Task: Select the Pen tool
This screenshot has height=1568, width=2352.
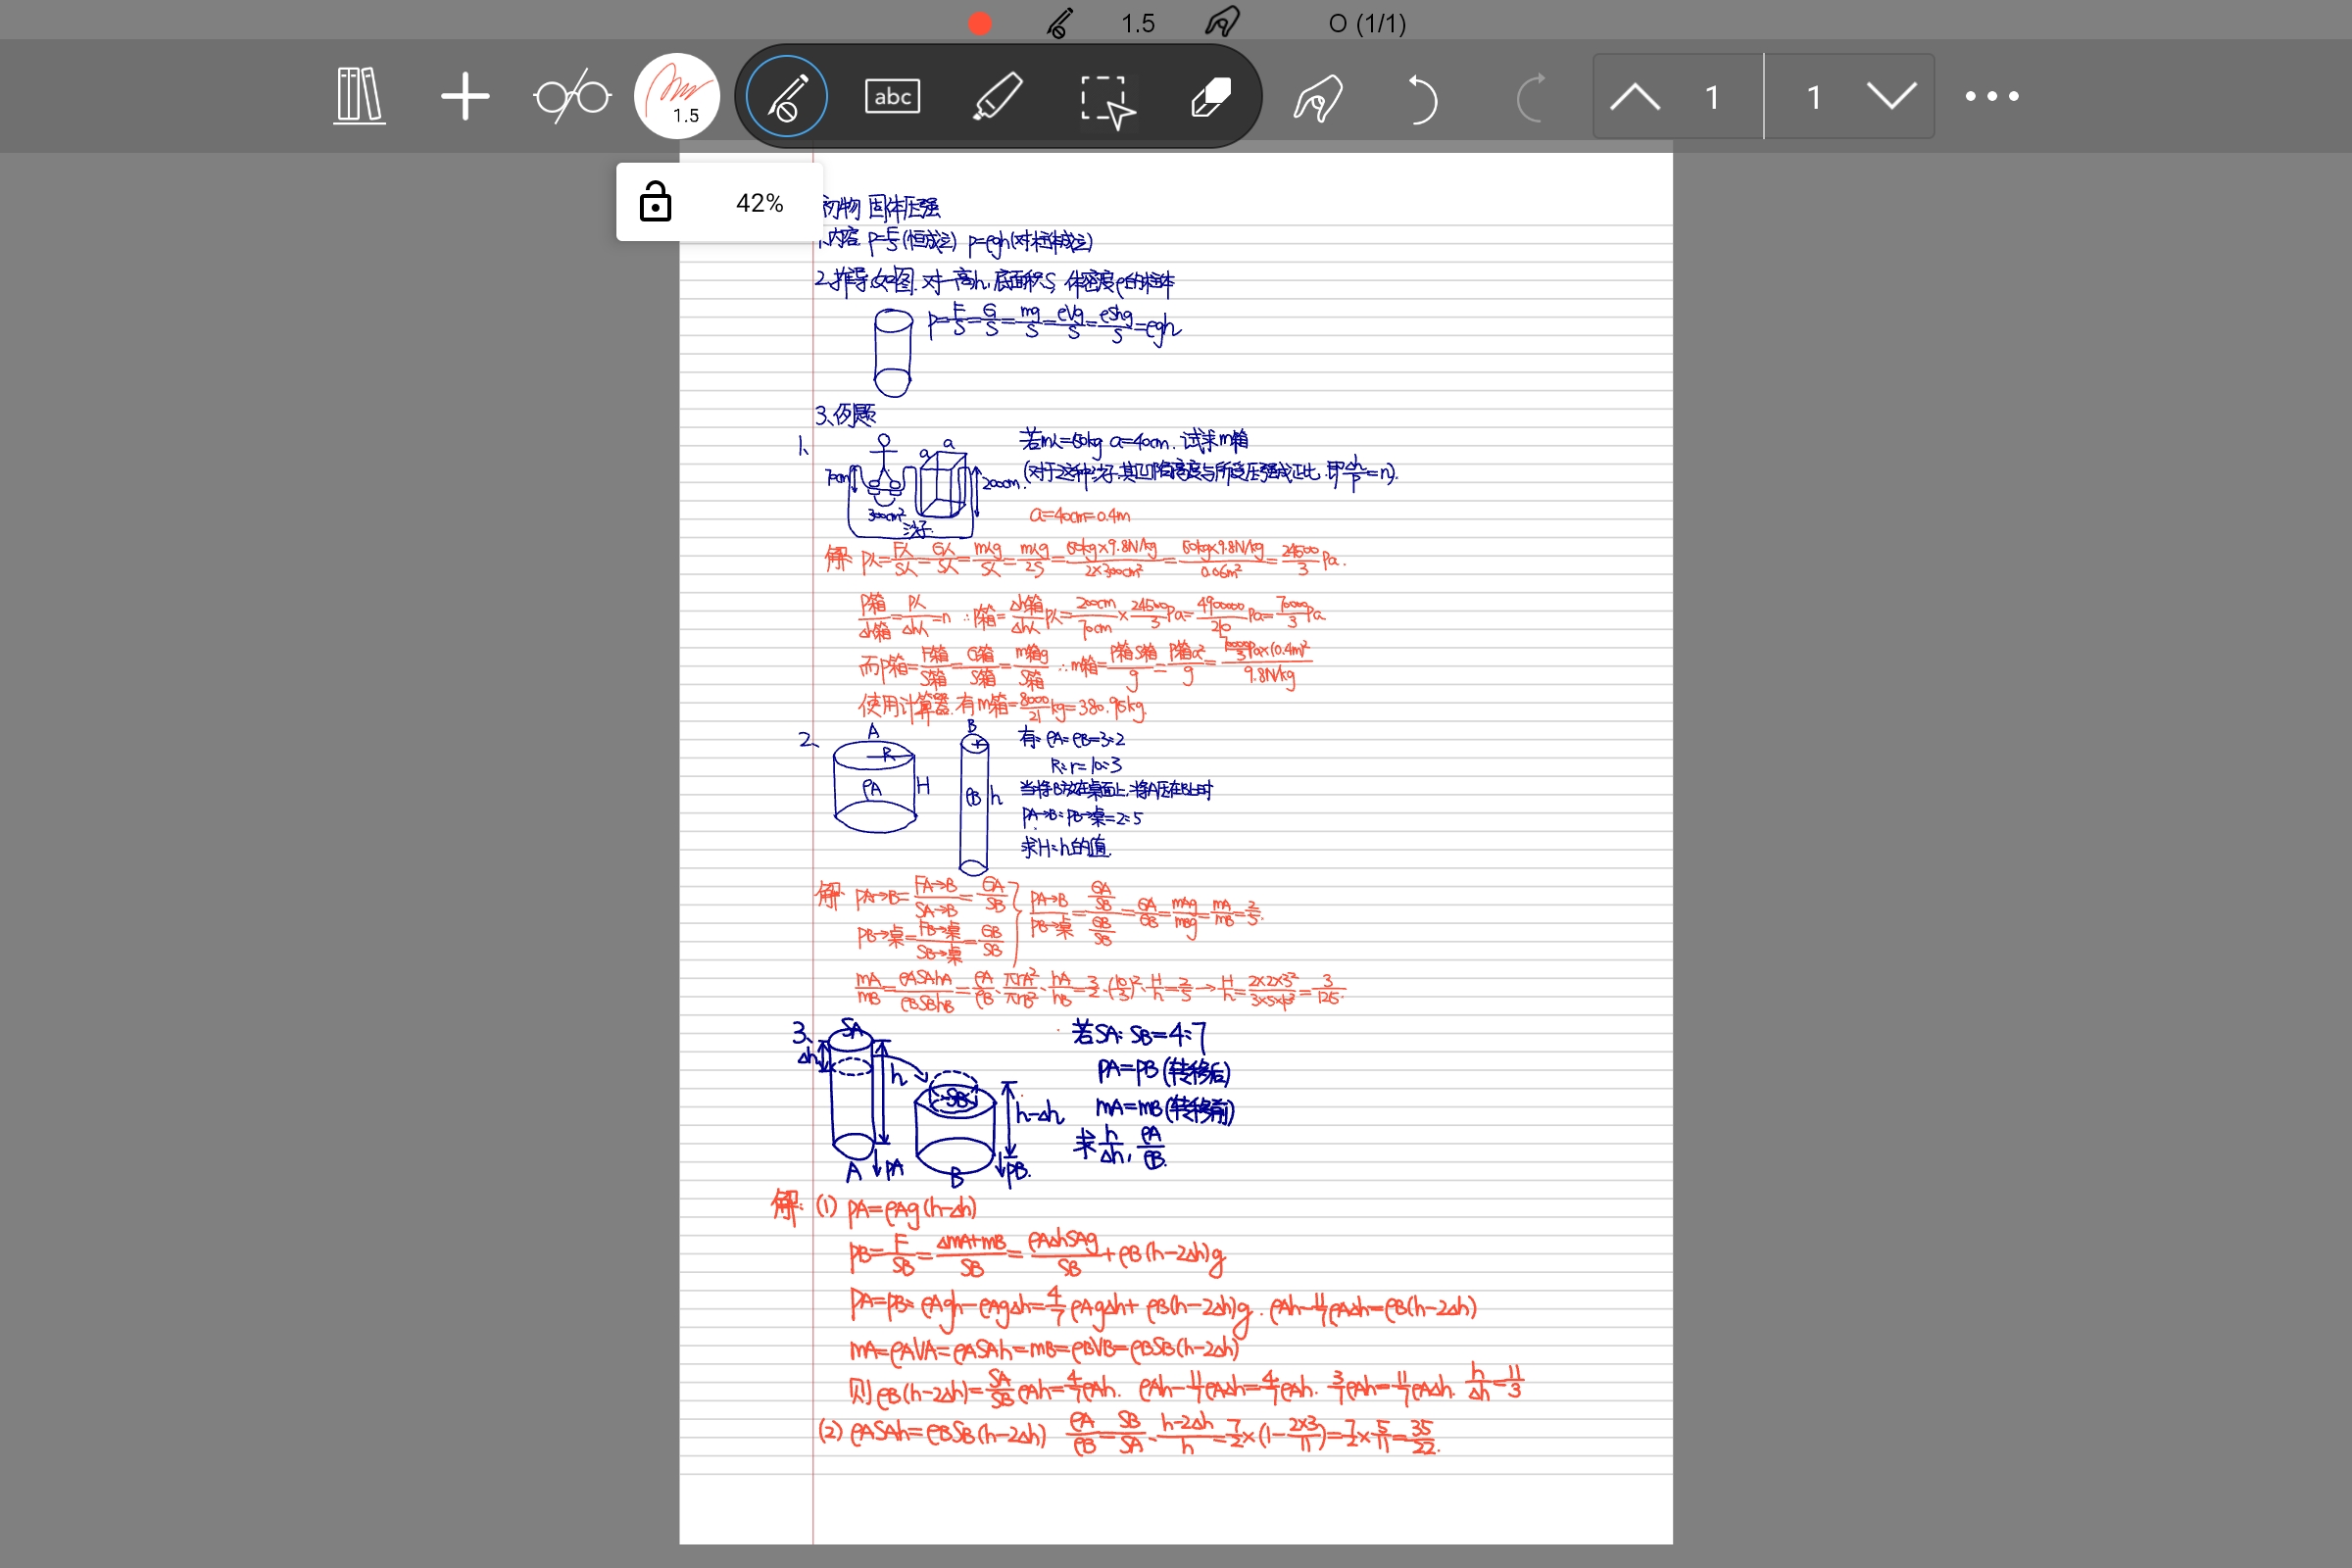Action: coord(785,95)
